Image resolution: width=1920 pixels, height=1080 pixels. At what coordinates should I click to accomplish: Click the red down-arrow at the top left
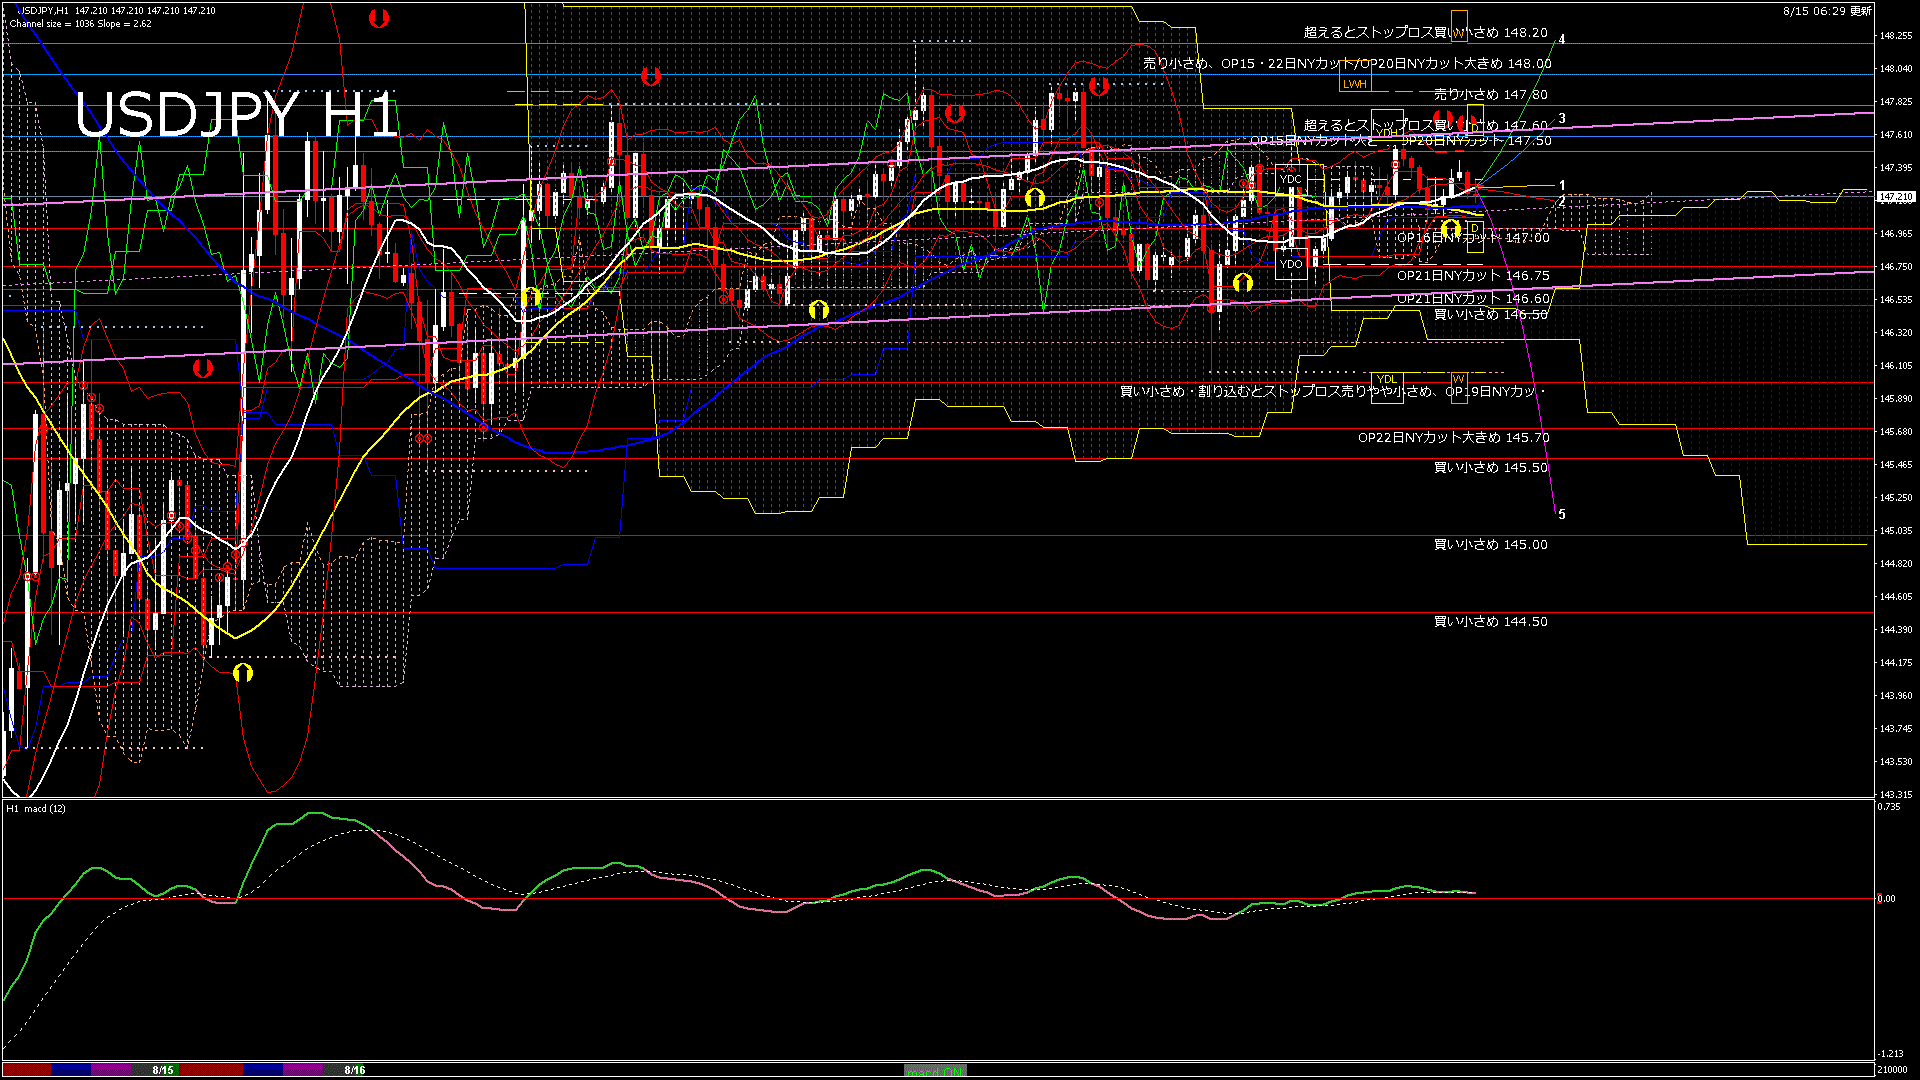coord(378,18)
